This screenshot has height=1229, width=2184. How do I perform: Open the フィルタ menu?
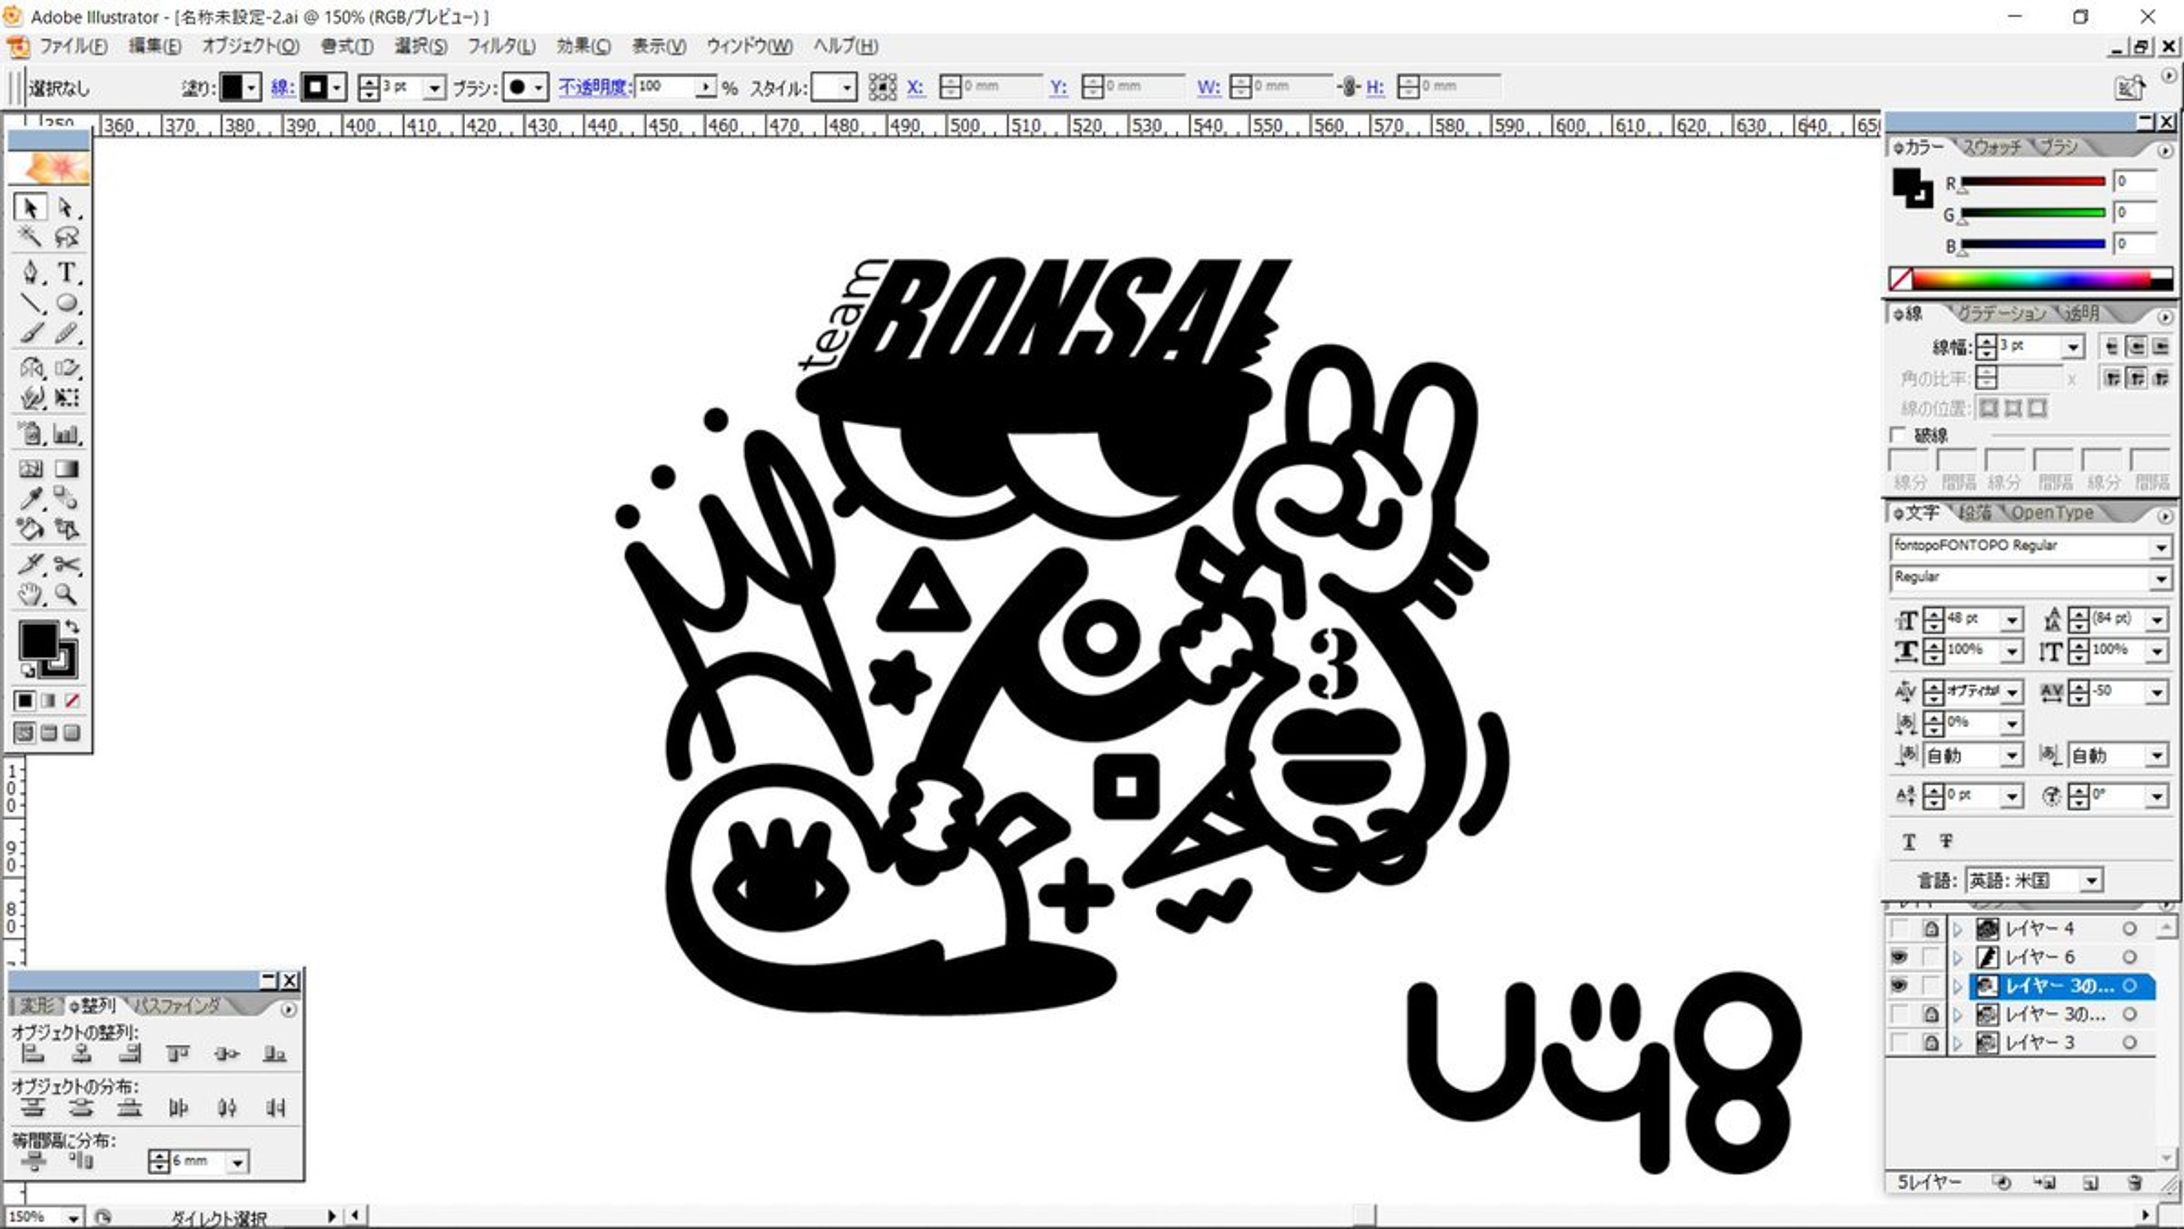click(x=501, y=46)
